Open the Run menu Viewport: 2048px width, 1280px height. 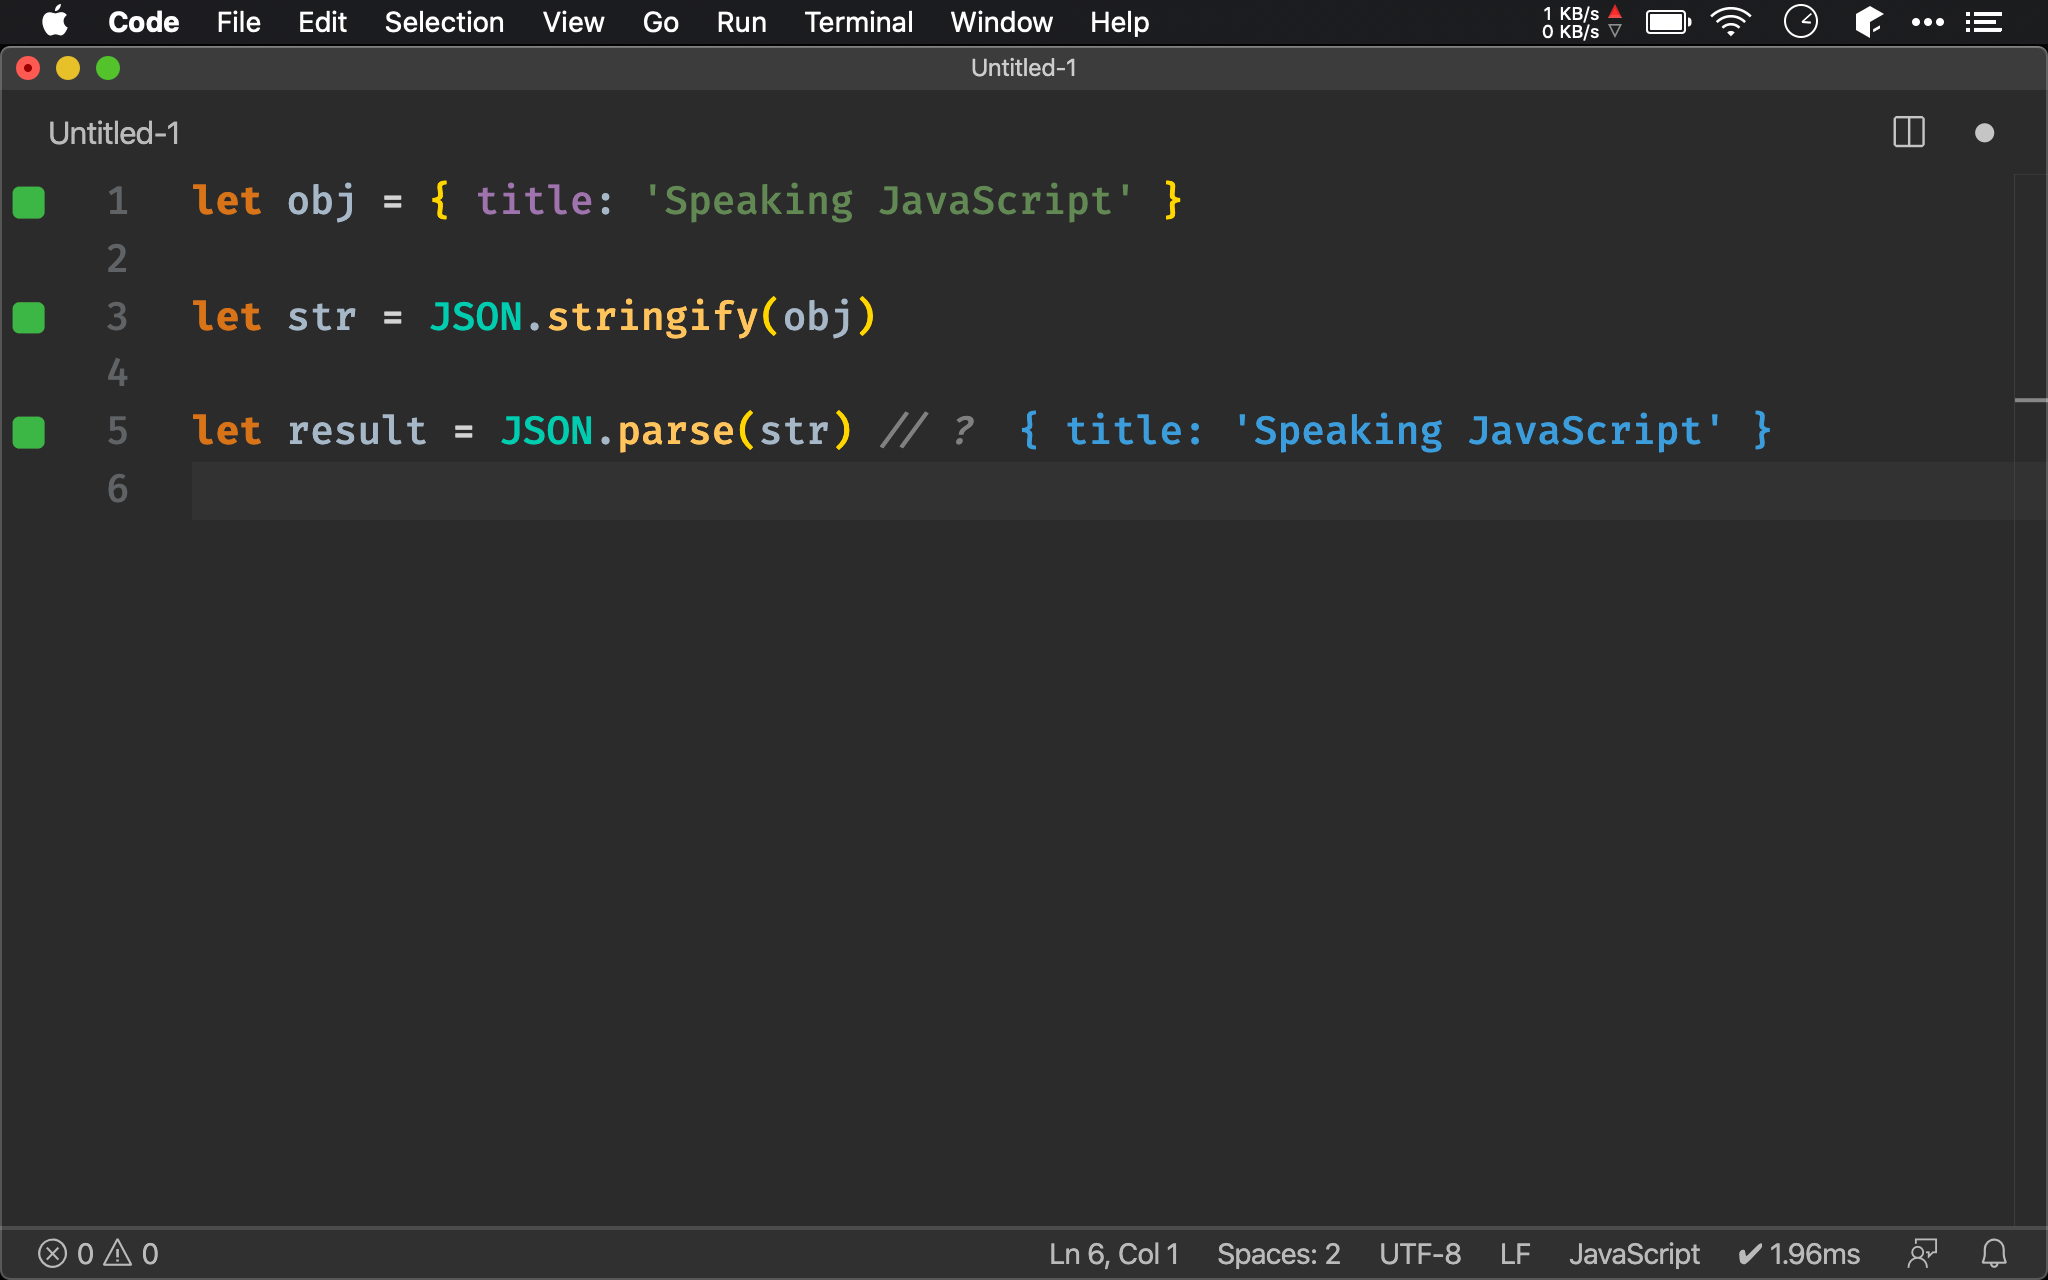[741, 21]
